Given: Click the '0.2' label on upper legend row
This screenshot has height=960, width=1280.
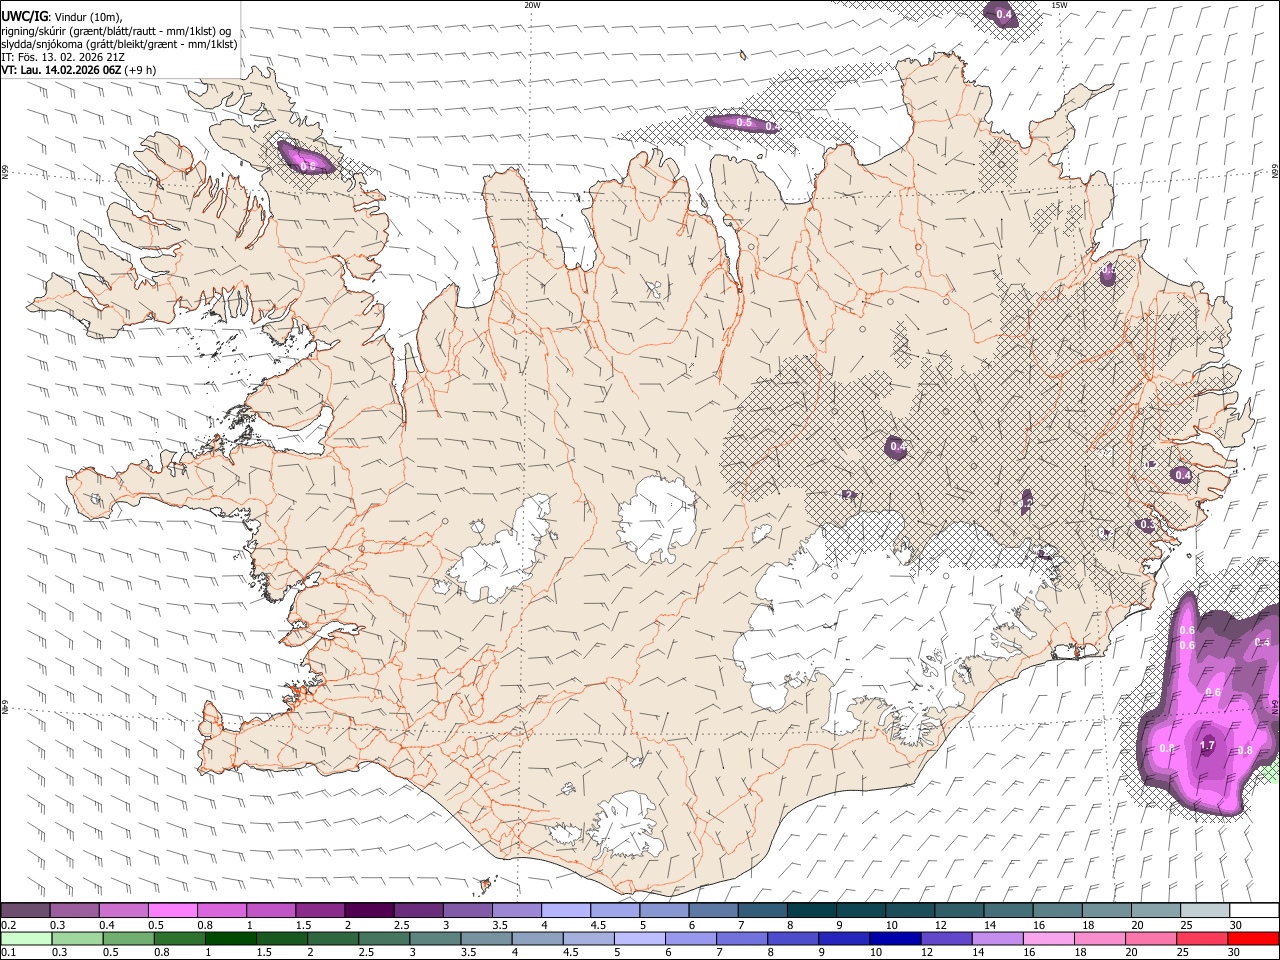Looking at the screenshot, I should tap(8, 925).
